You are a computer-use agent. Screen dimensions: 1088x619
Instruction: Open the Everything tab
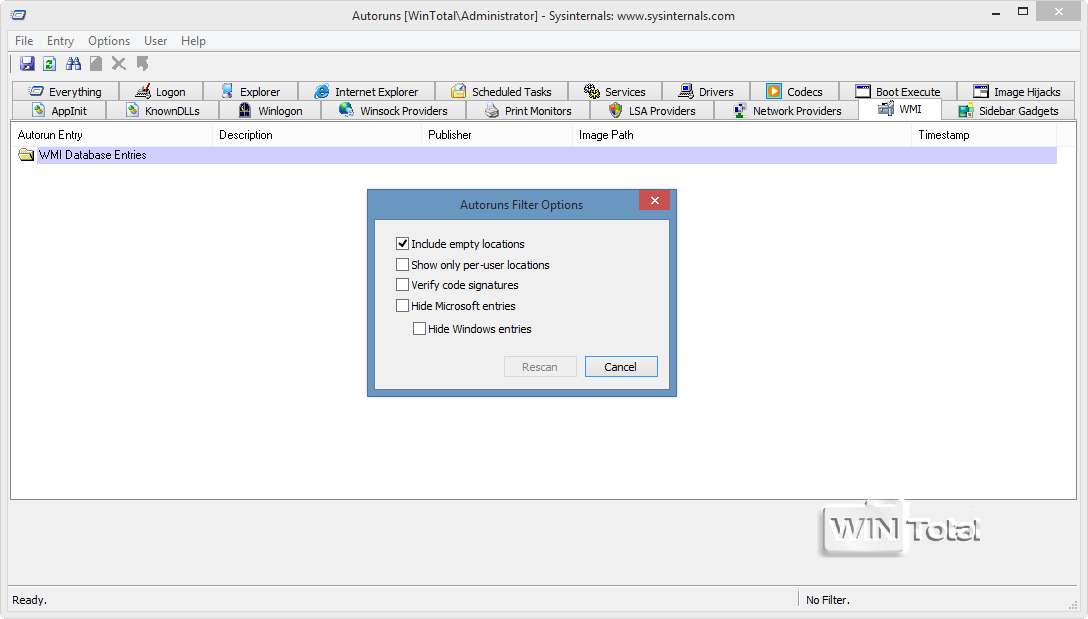(65, 92)
